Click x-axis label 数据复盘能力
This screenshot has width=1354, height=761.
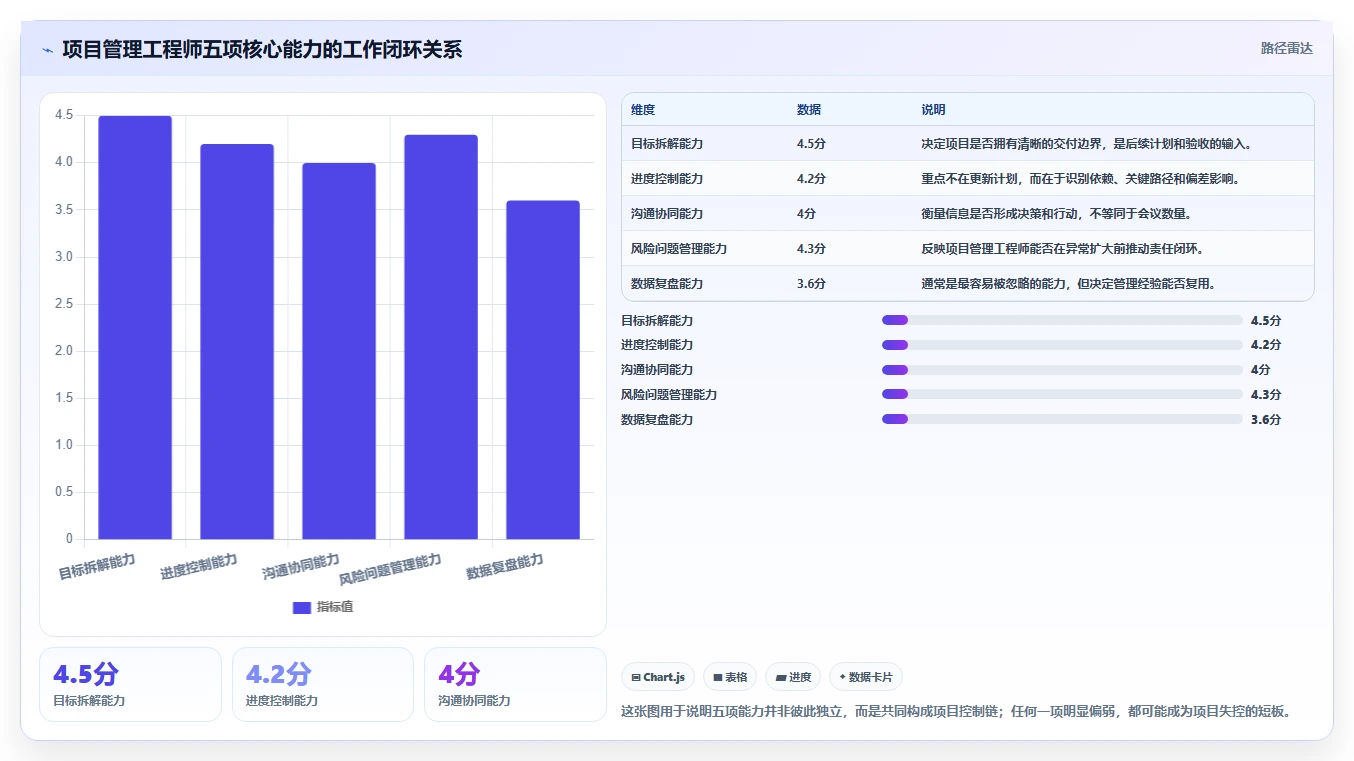click(505, 567)
